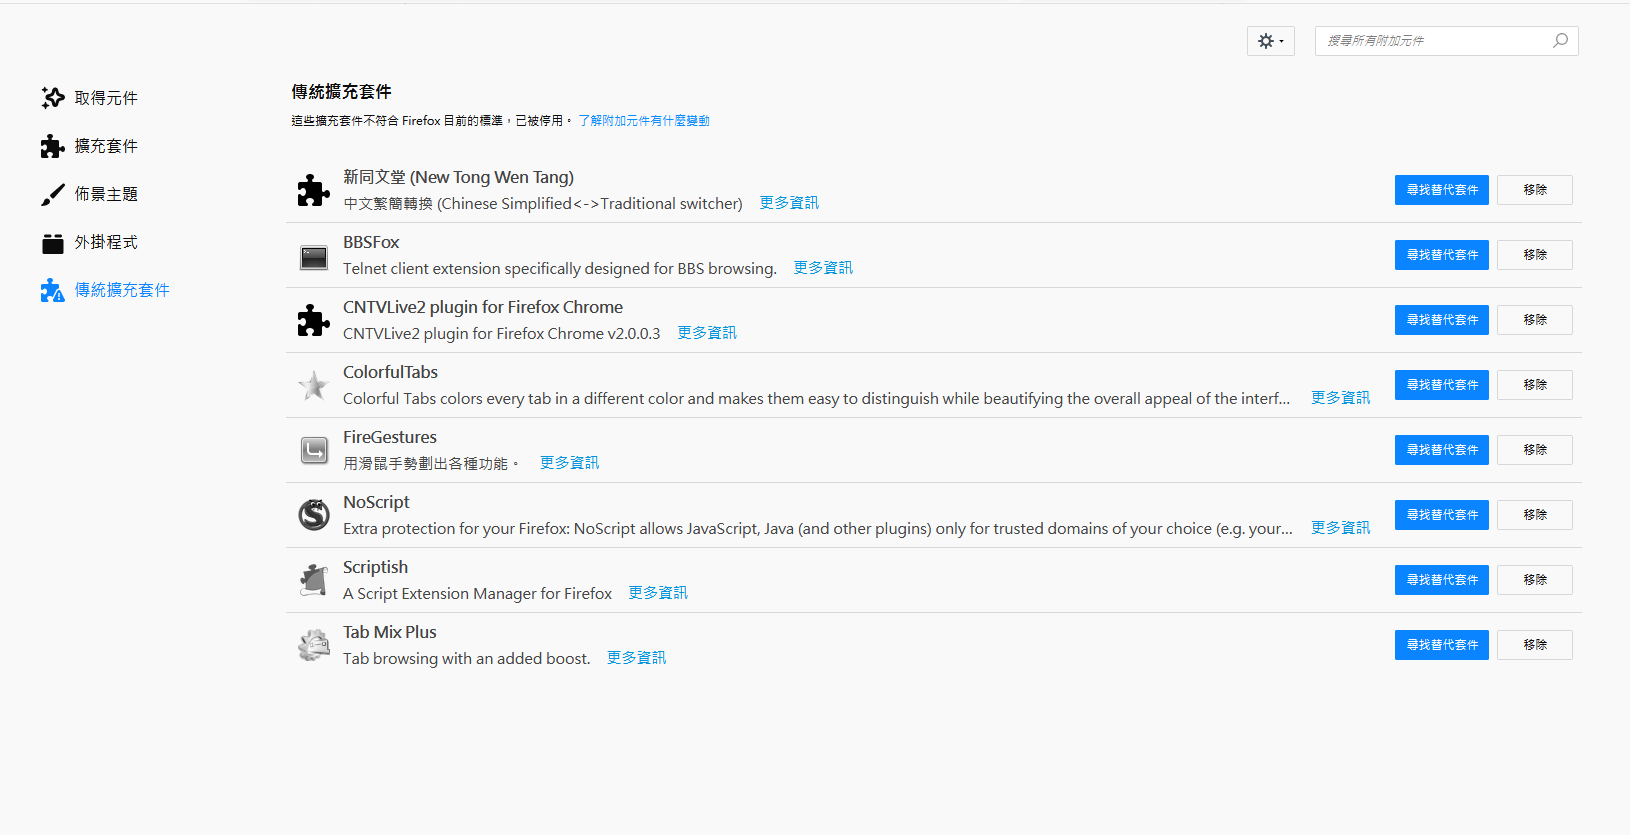Find a replacement for ColorfulTabs
1630x835 pixels.
pos(1442,385)
